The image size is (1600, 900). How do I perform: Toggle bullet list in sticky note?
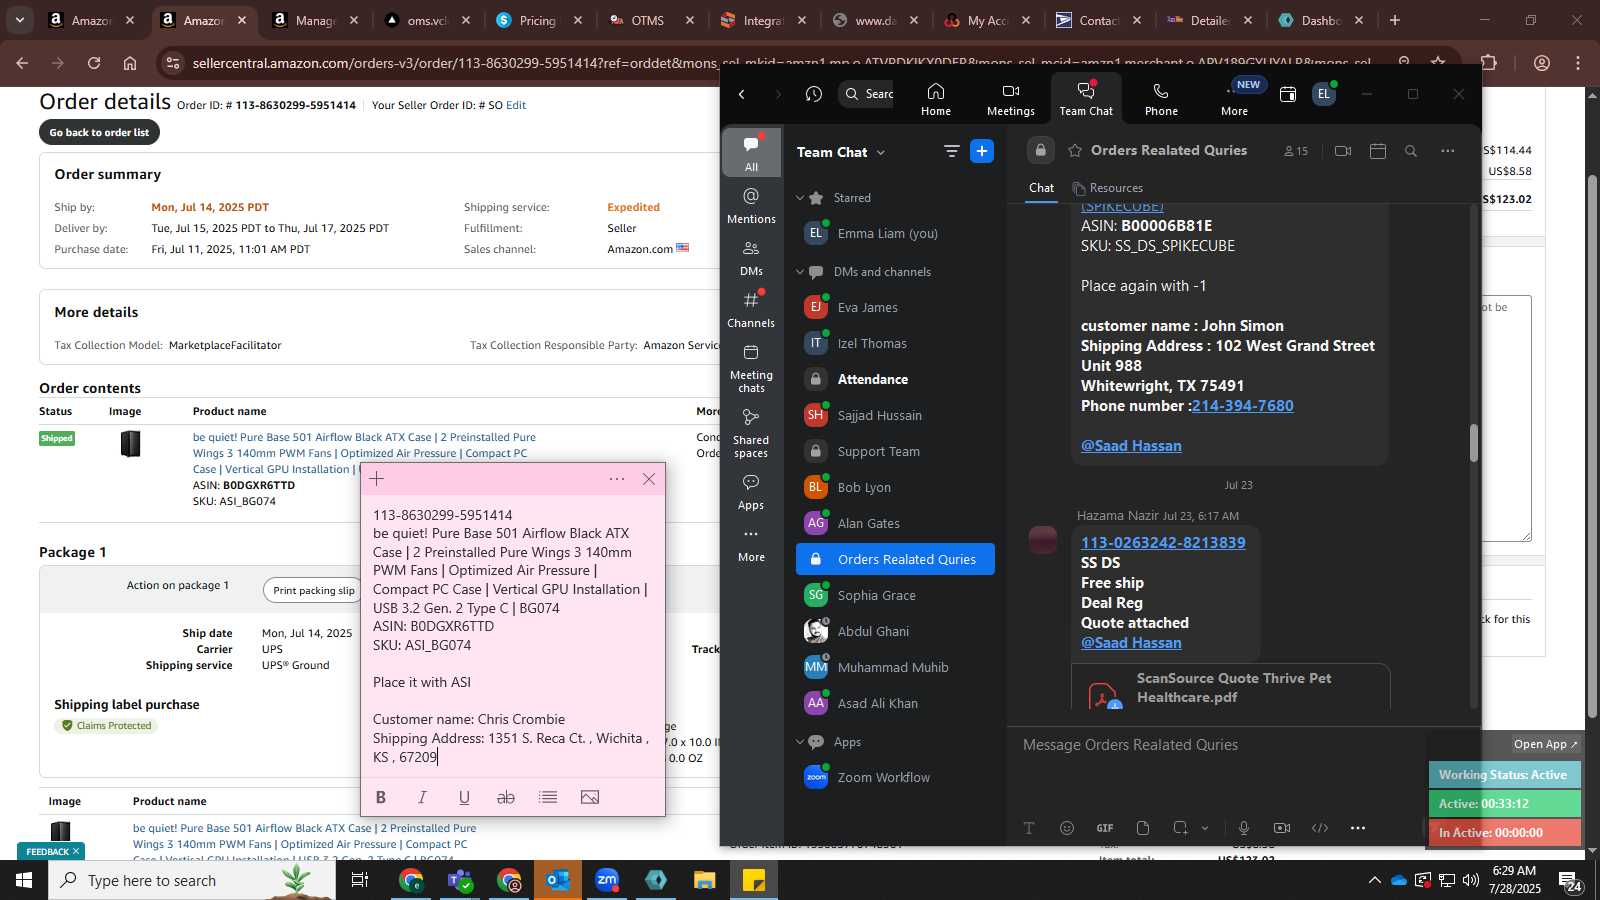coord(548,797)
